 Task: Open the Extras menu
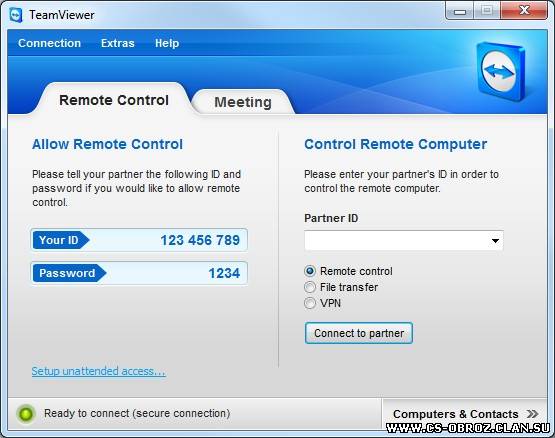tap(118, 43)
